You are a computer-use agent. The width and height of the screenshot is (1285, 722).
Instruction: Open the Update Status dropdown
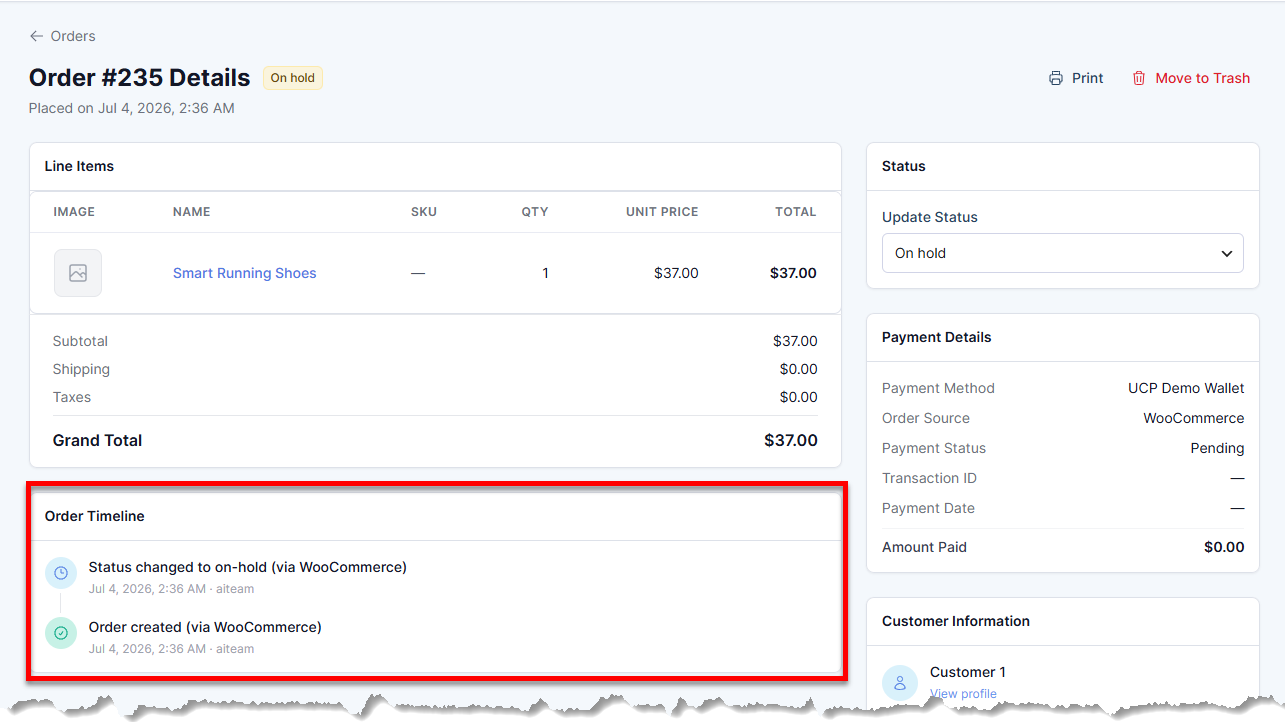click(1063, 253)
